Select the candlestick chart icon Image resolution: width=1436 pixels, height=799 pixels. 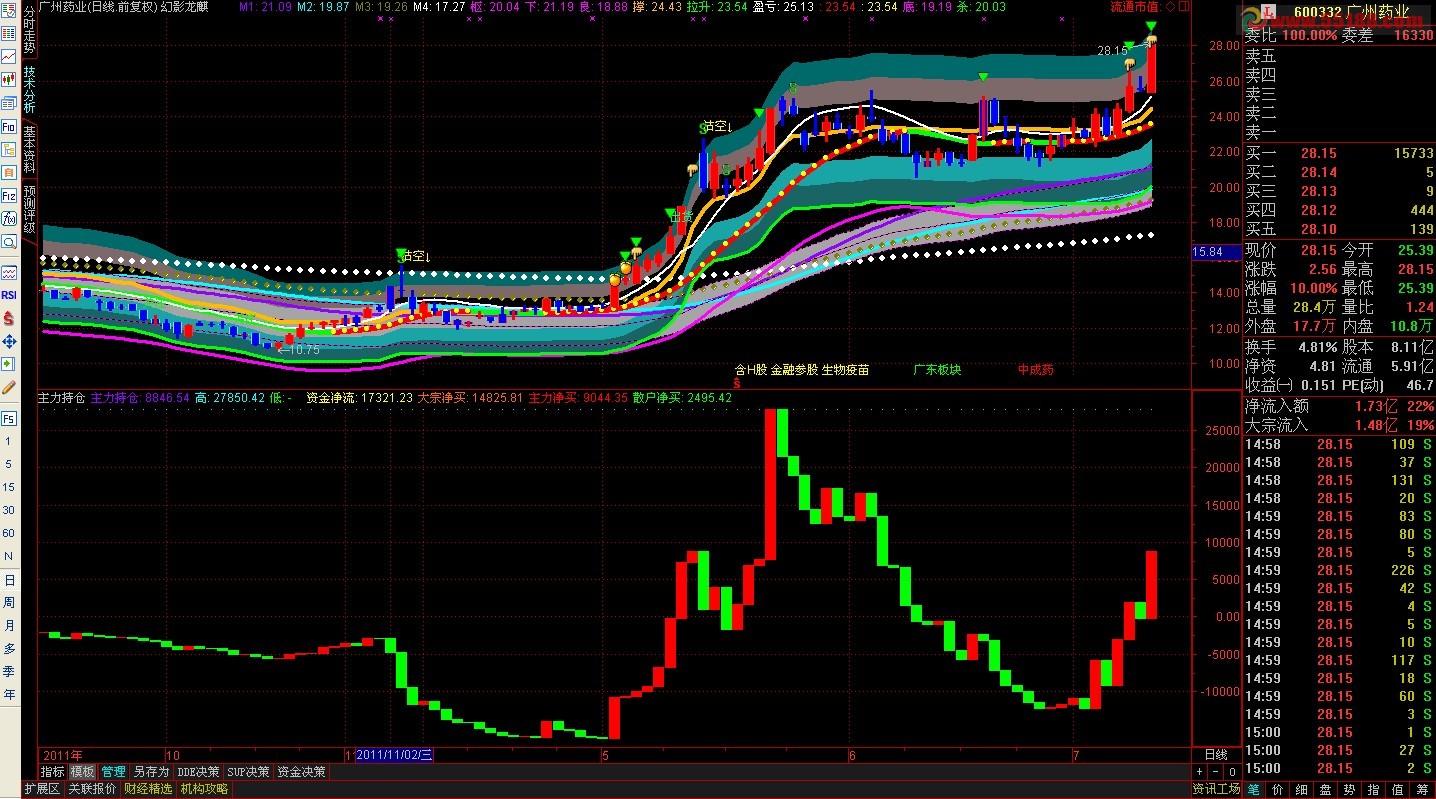(9, 80)
